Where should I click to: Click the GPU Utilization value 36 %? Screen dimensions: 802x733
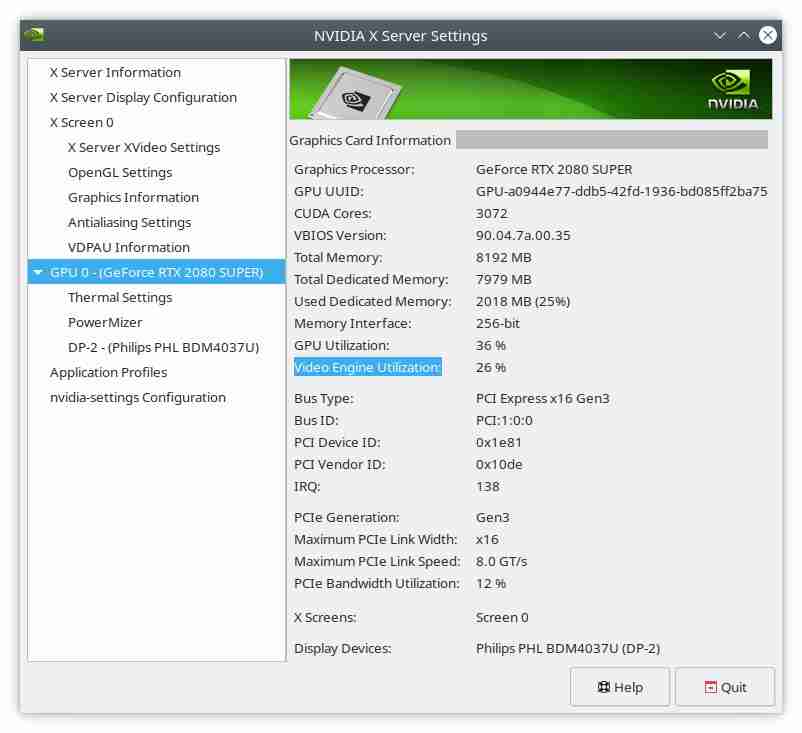tap(491, 346)
